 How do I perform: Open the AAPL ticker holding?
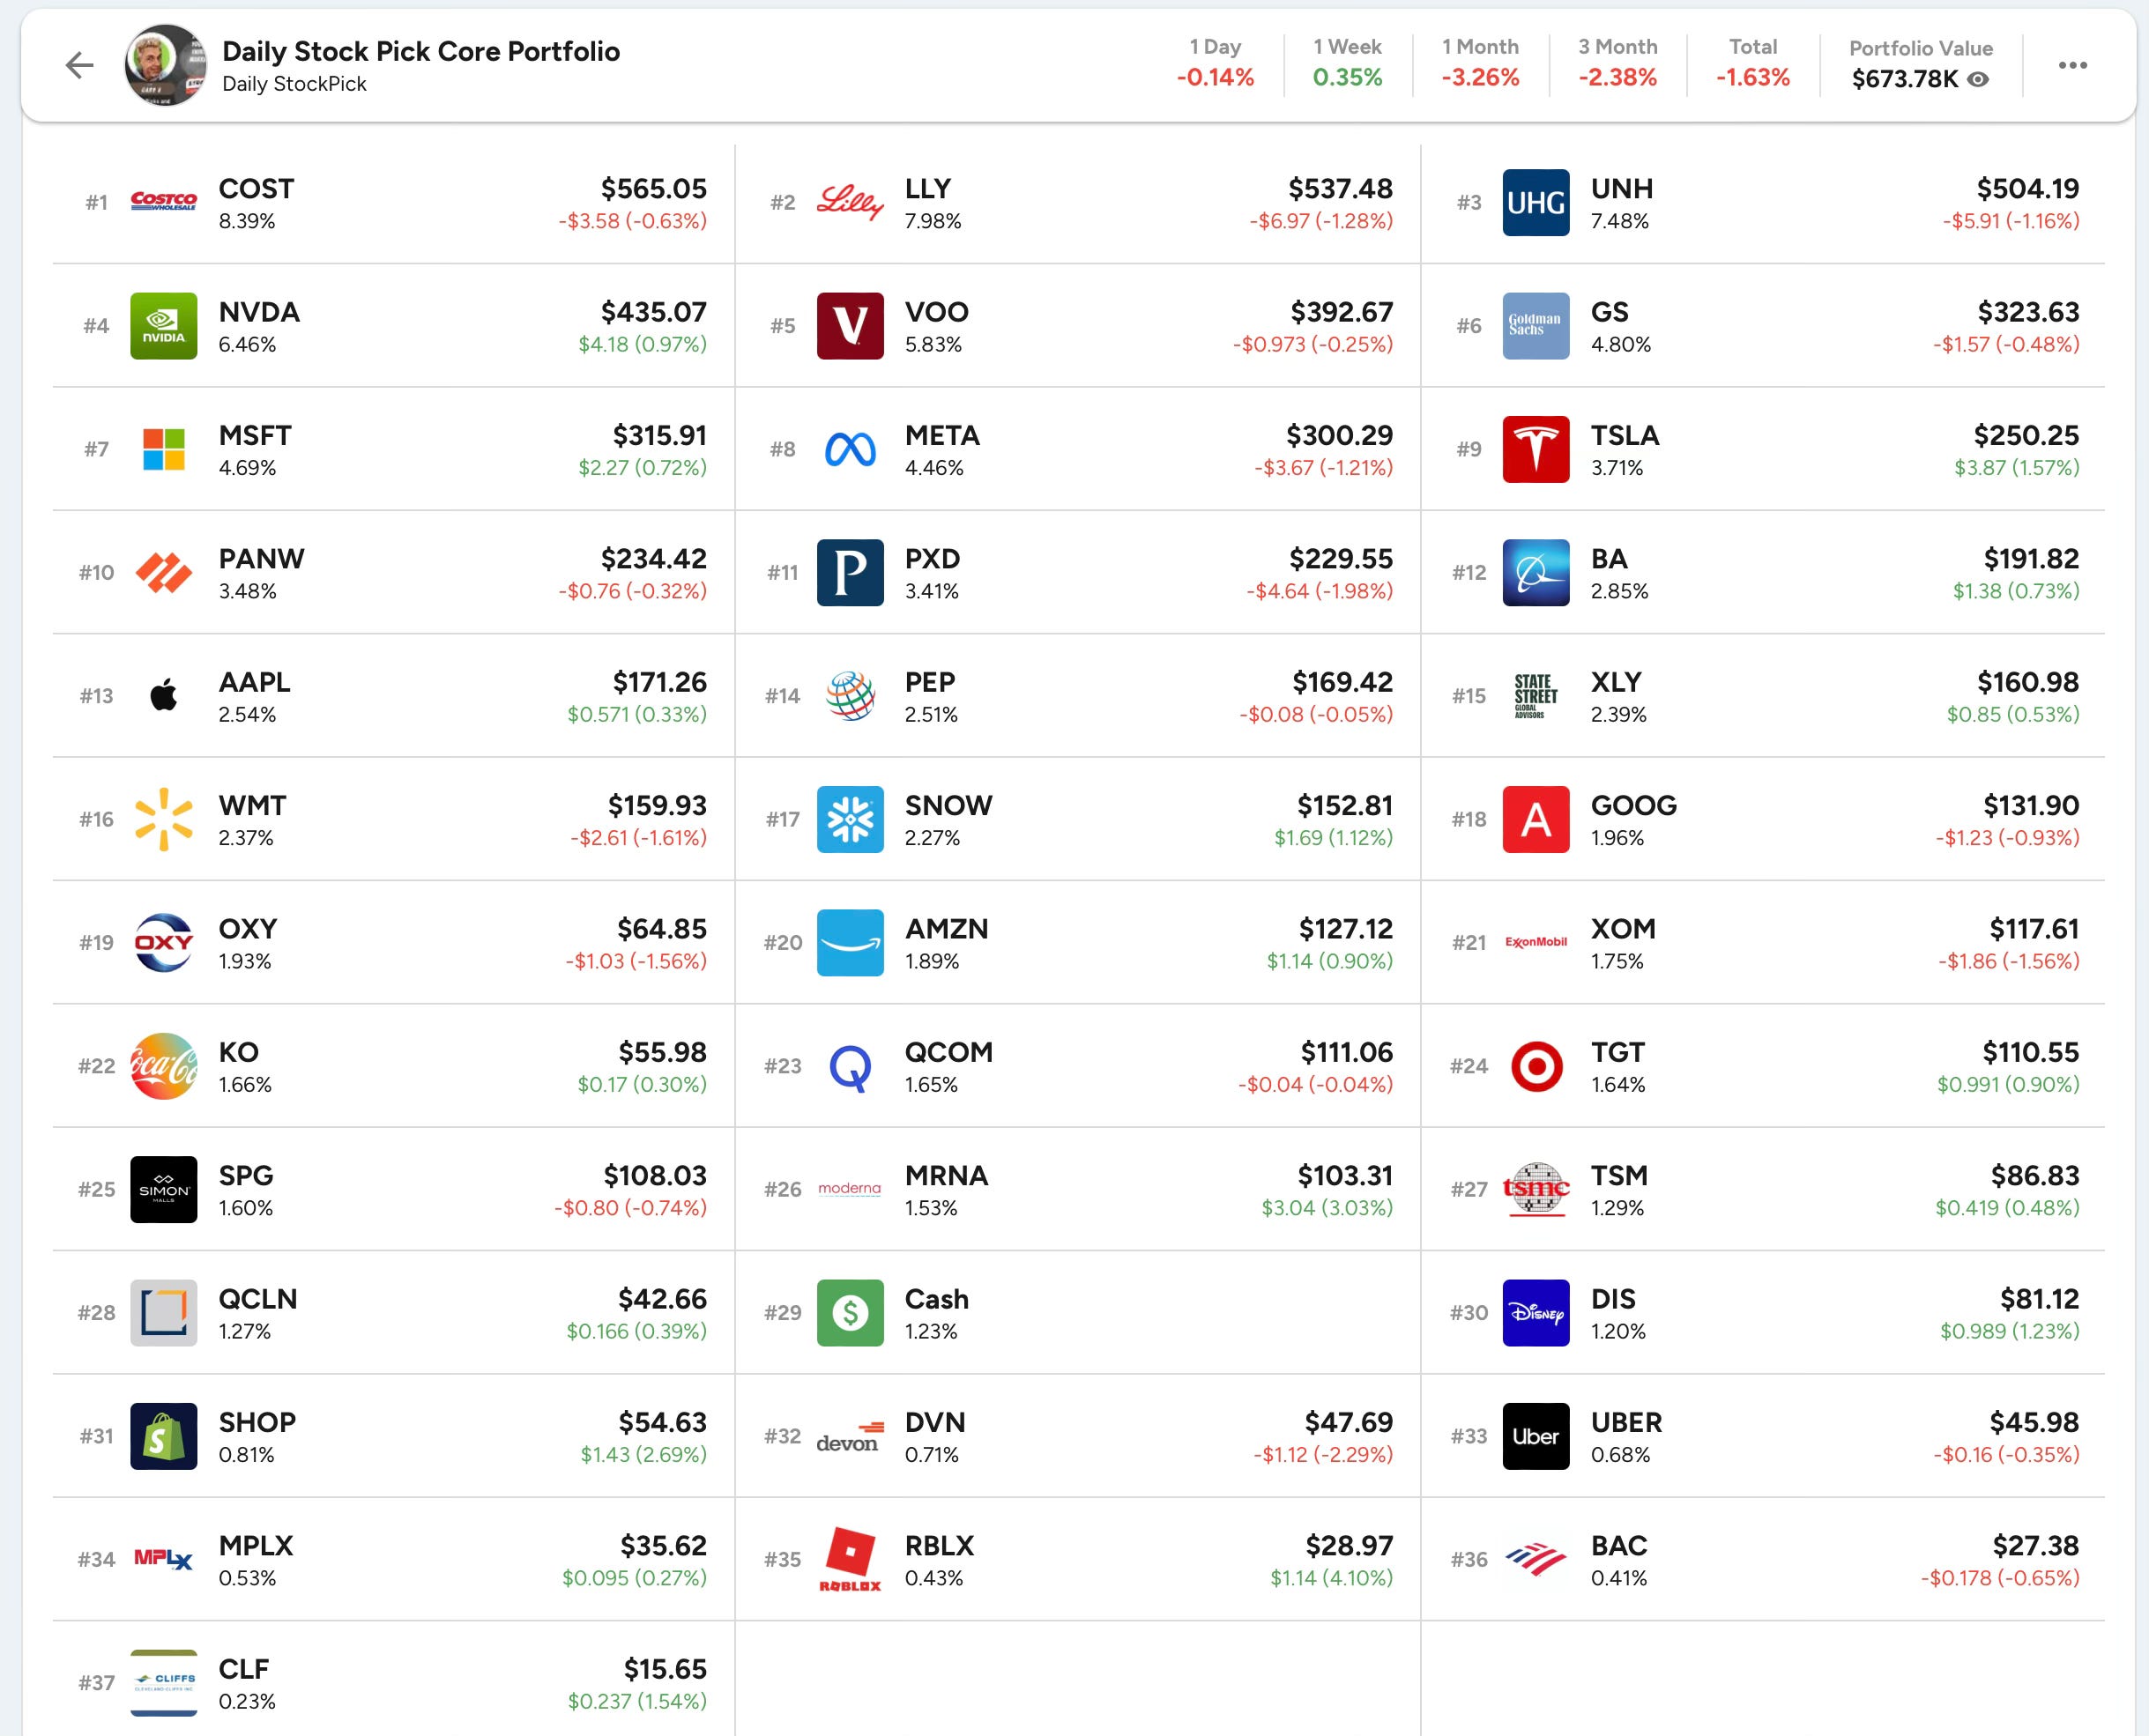click(x=255, y=682)
